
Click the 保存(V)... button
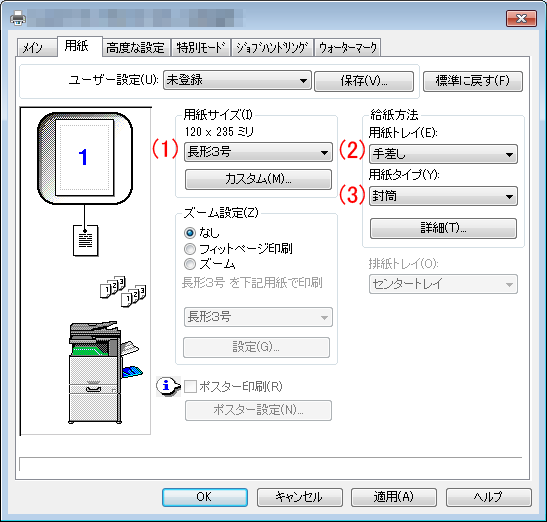[364, 81]
